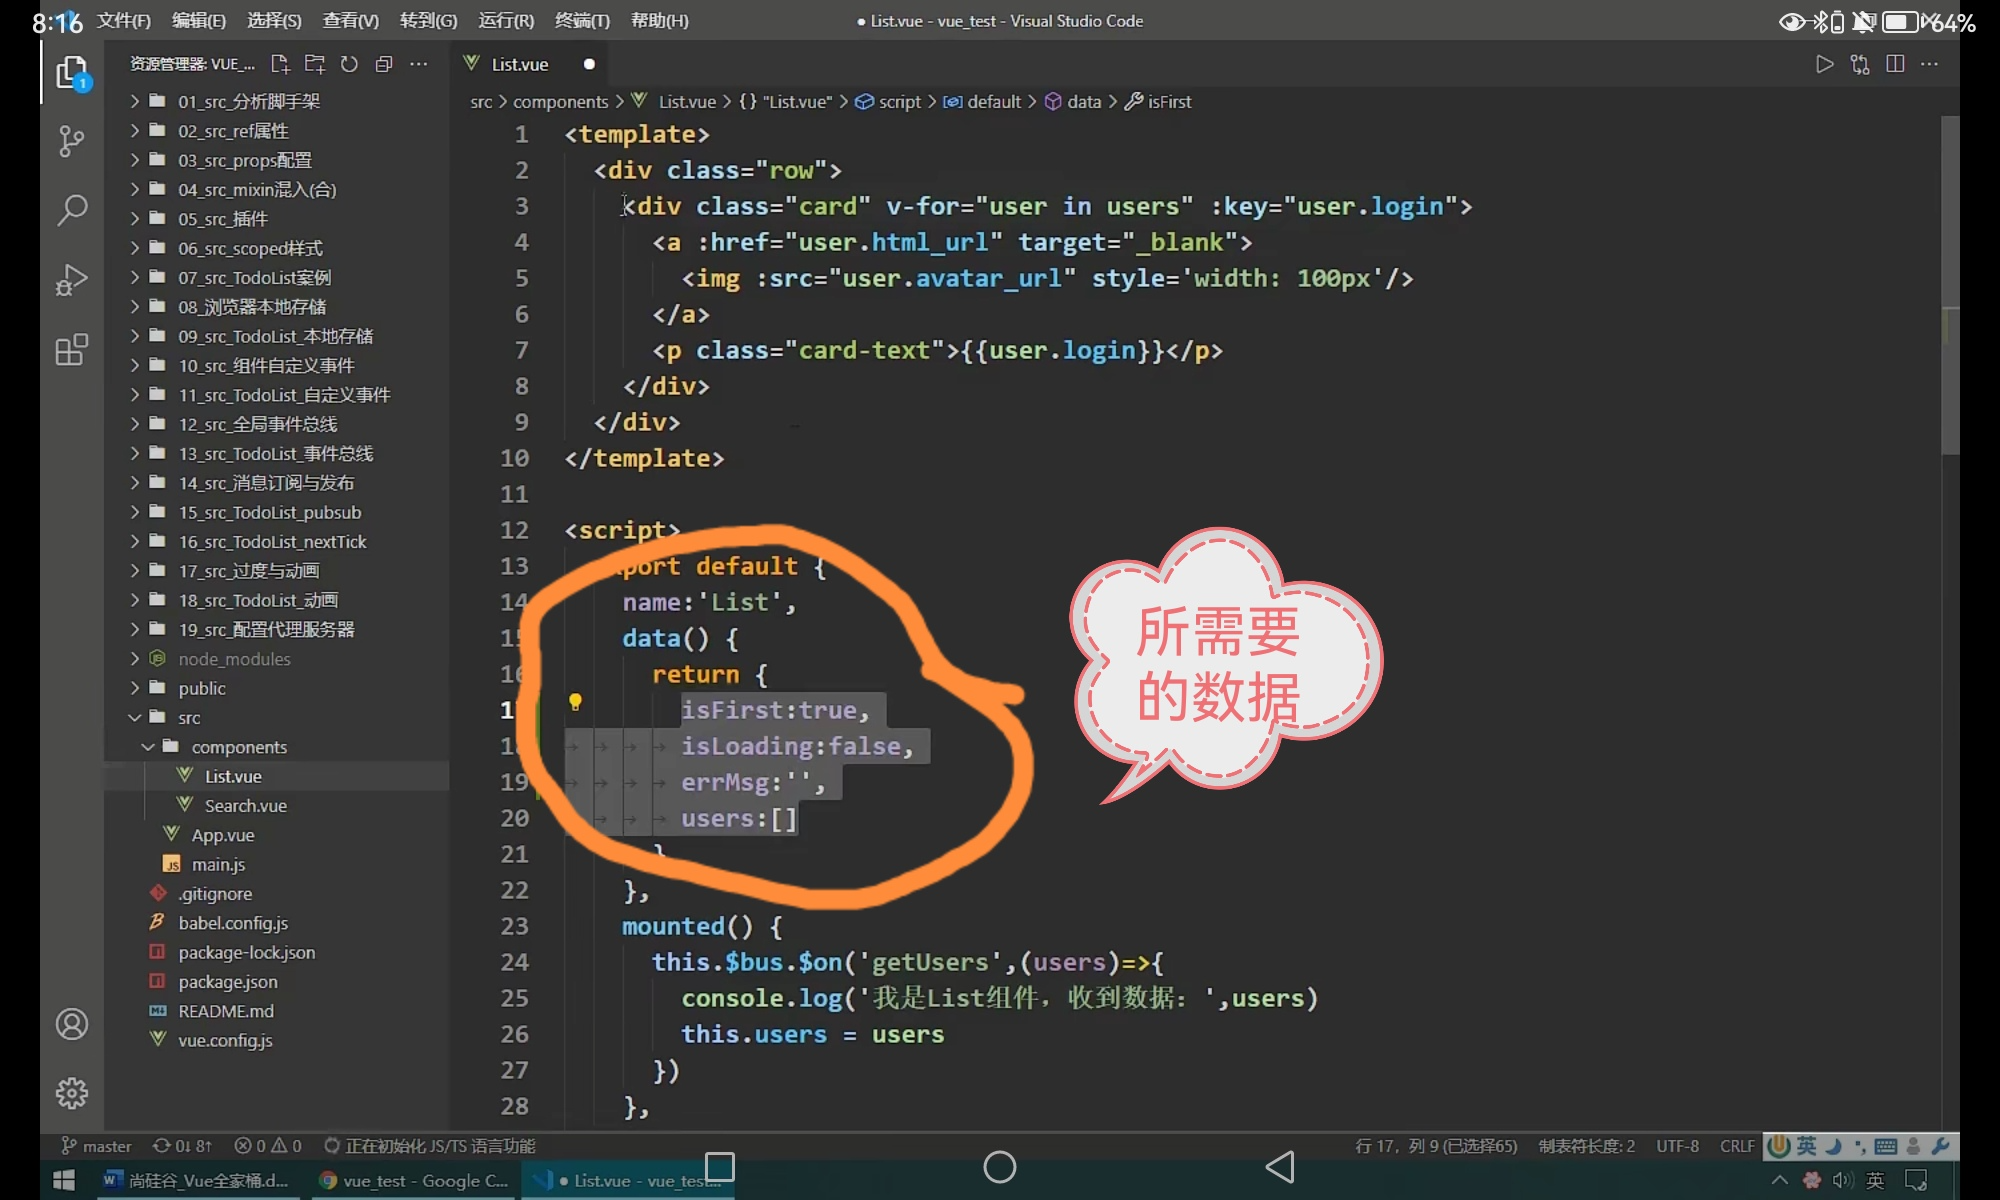
Task: Toggle the IME English/Chinese mode indicator
Action: pos(1806,1146)
